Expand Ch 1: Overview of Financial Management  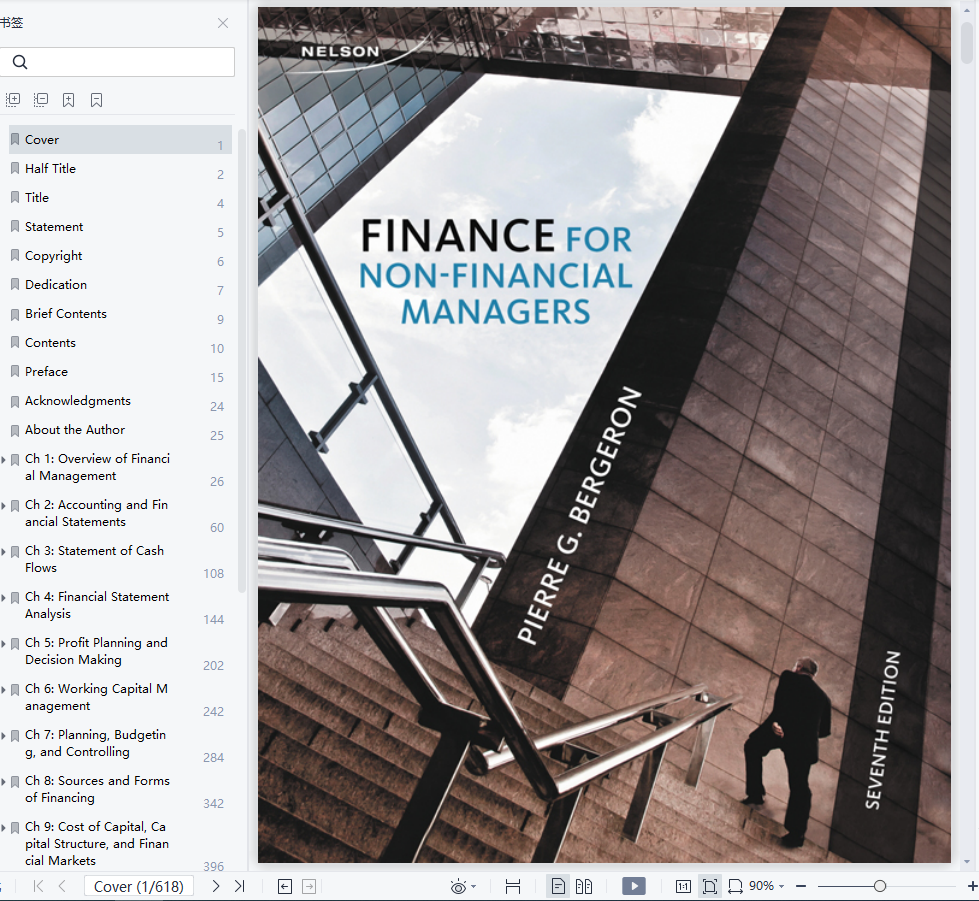coord(4,460)
